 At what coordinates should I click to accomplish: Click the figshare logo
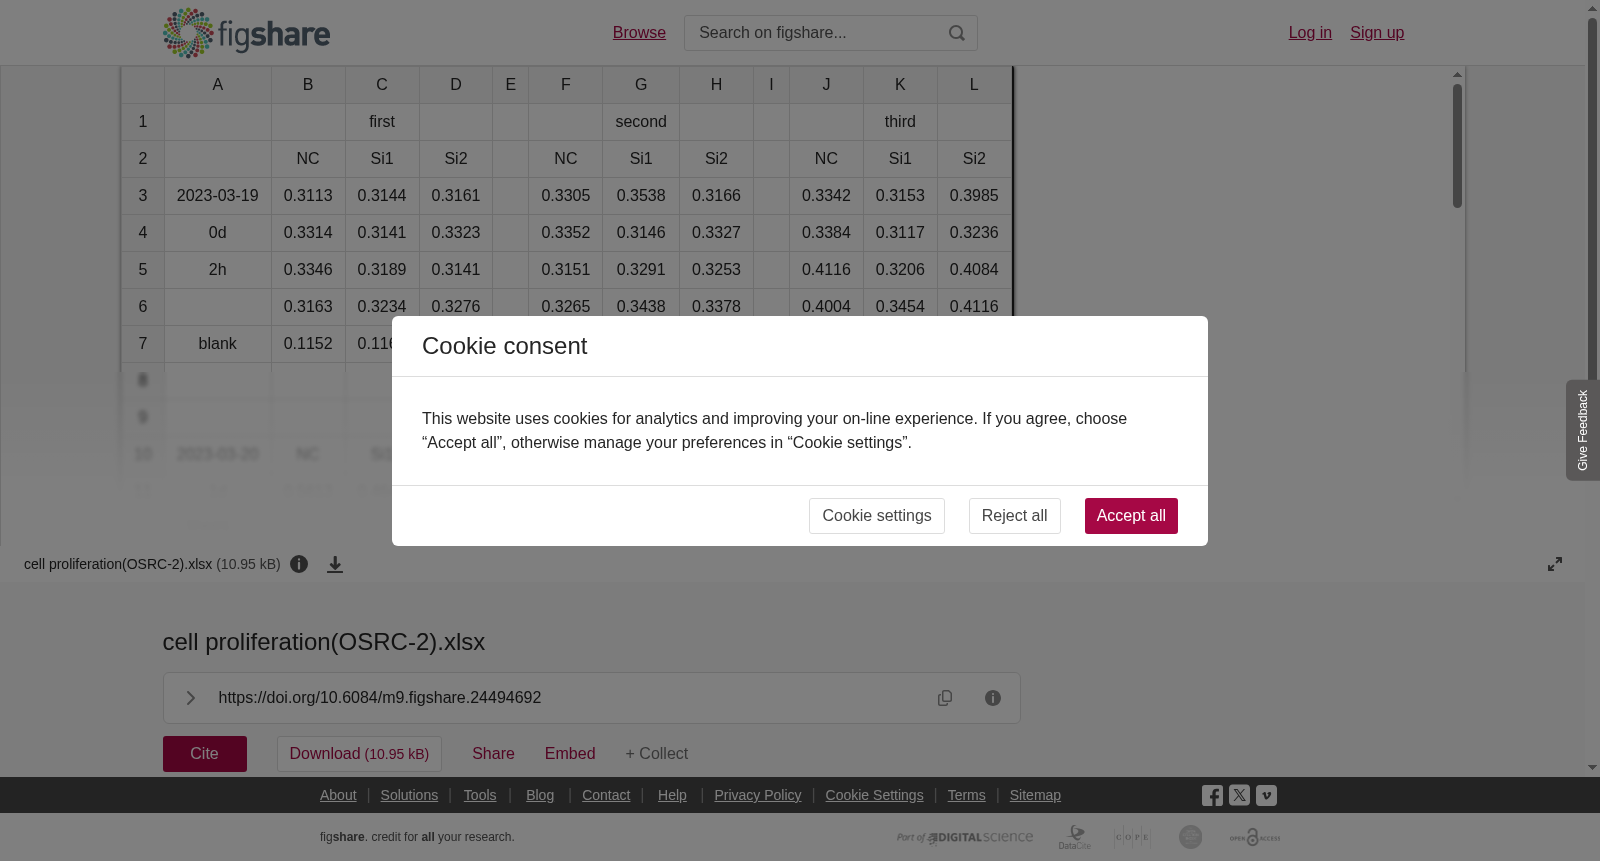(246, 33)
